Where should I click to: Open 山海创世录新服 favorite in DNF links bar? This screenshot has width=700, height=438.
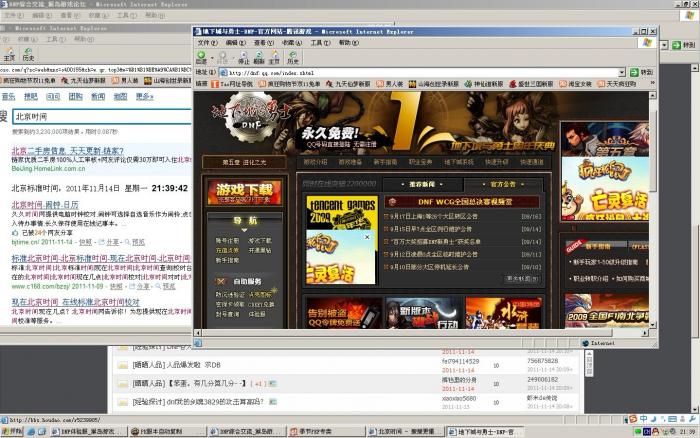point(434,84)
